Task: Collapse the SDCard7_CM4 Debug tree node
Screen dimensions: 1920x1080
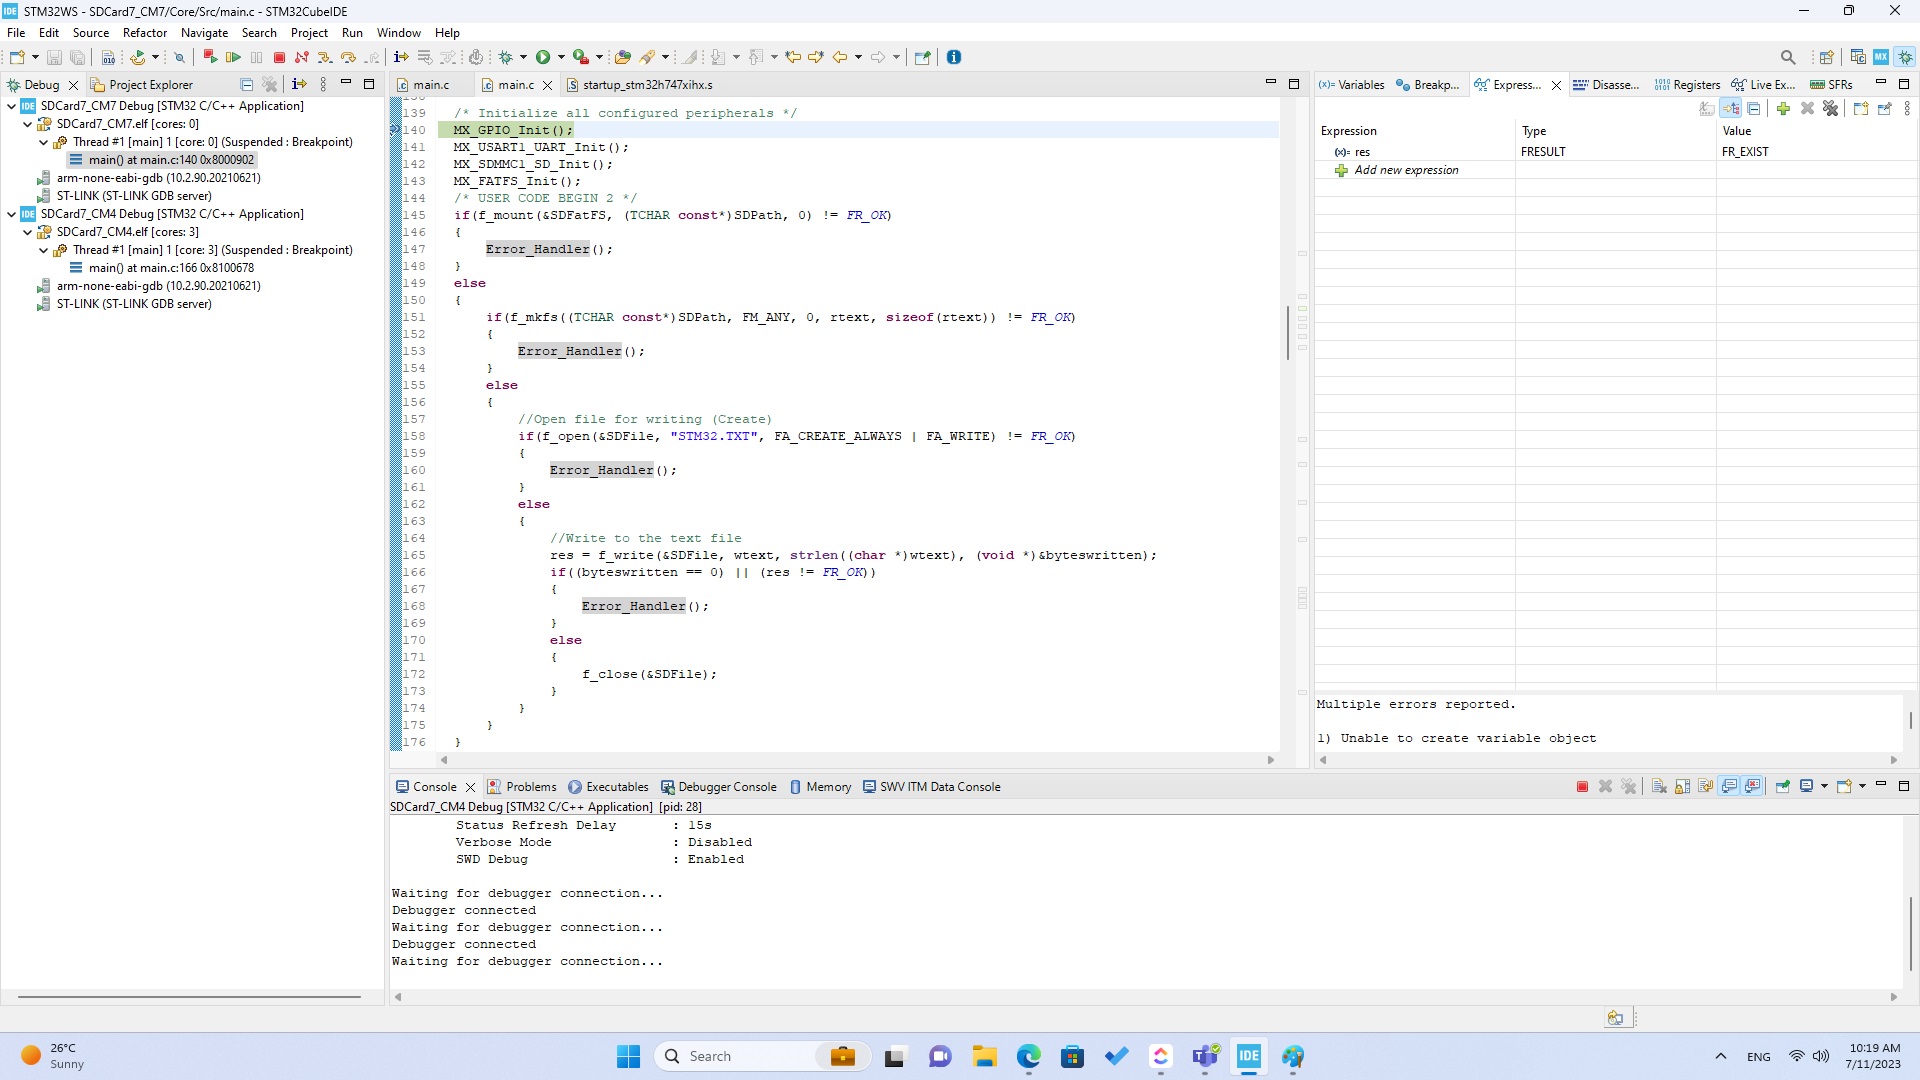Action: pyautogui.click(x=11, y=213)
